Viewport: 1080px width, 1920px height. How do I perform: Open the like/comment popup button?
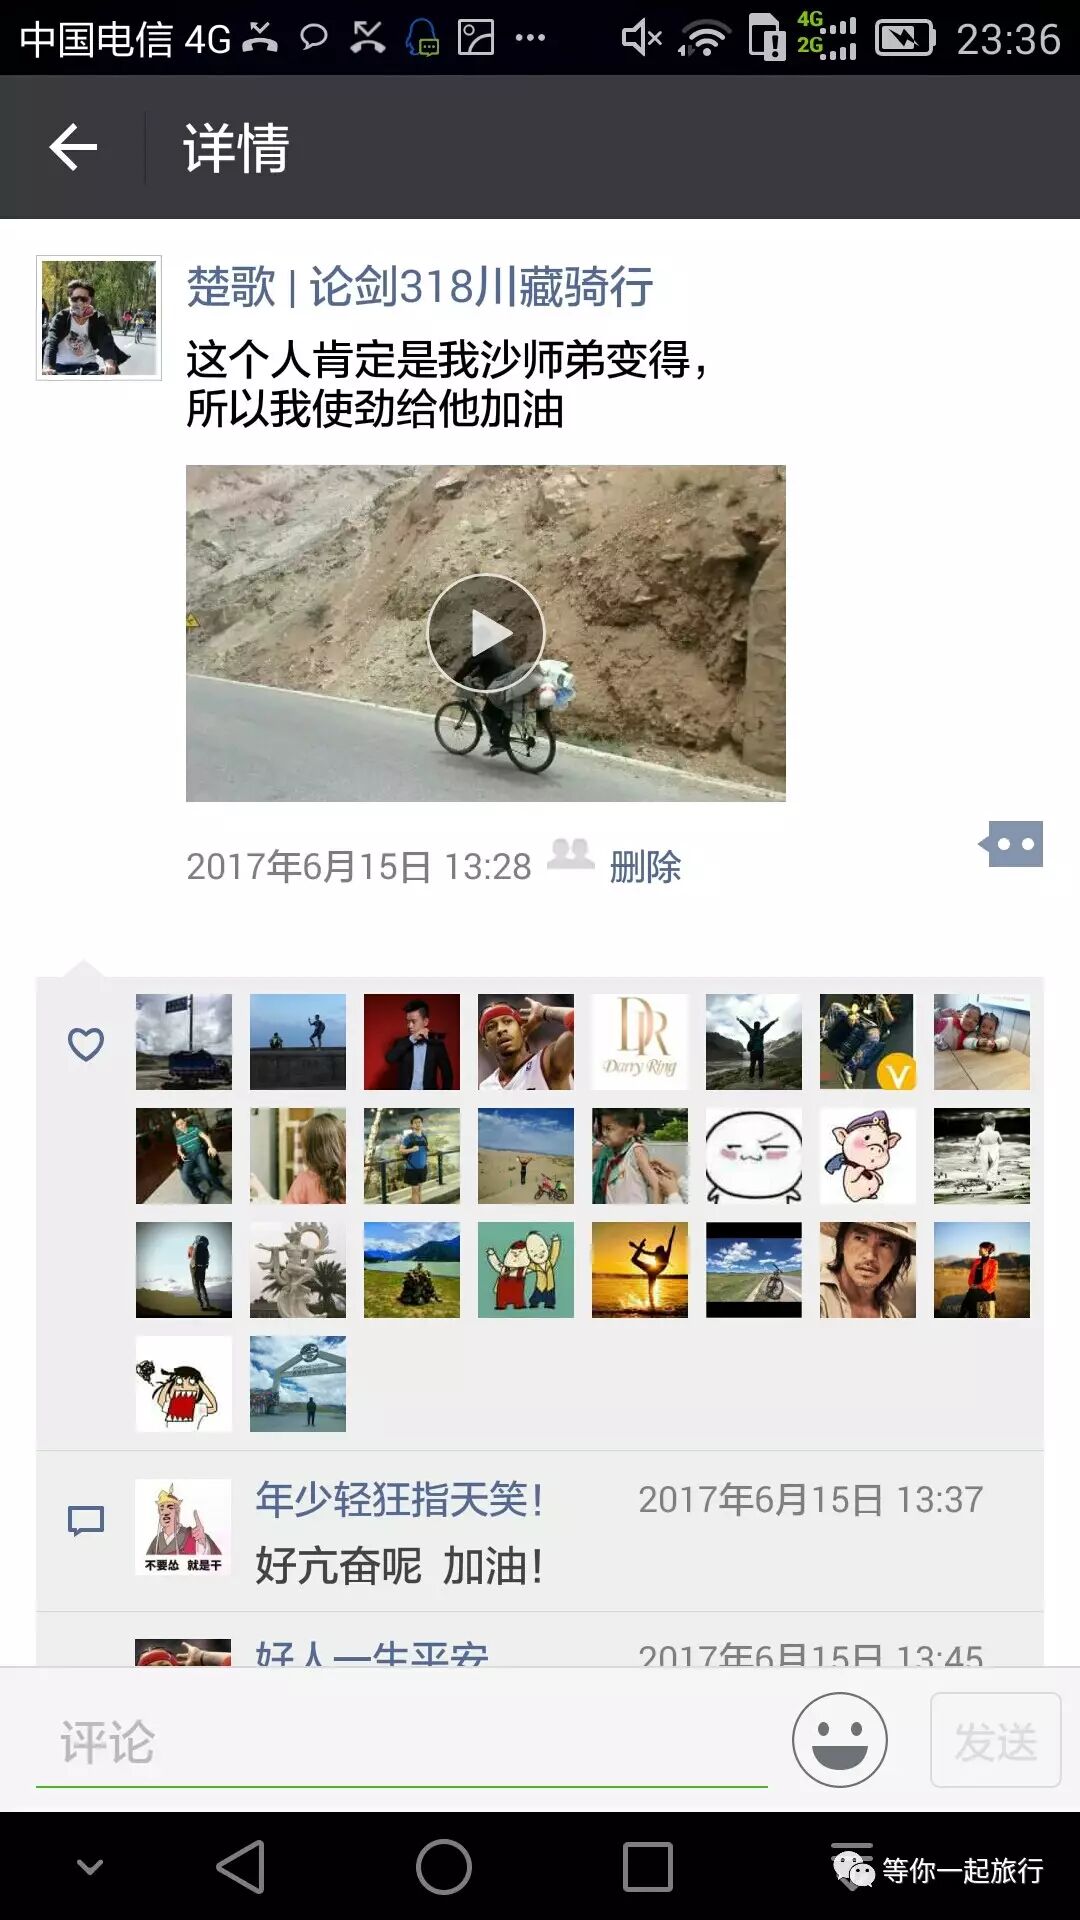1012,844
